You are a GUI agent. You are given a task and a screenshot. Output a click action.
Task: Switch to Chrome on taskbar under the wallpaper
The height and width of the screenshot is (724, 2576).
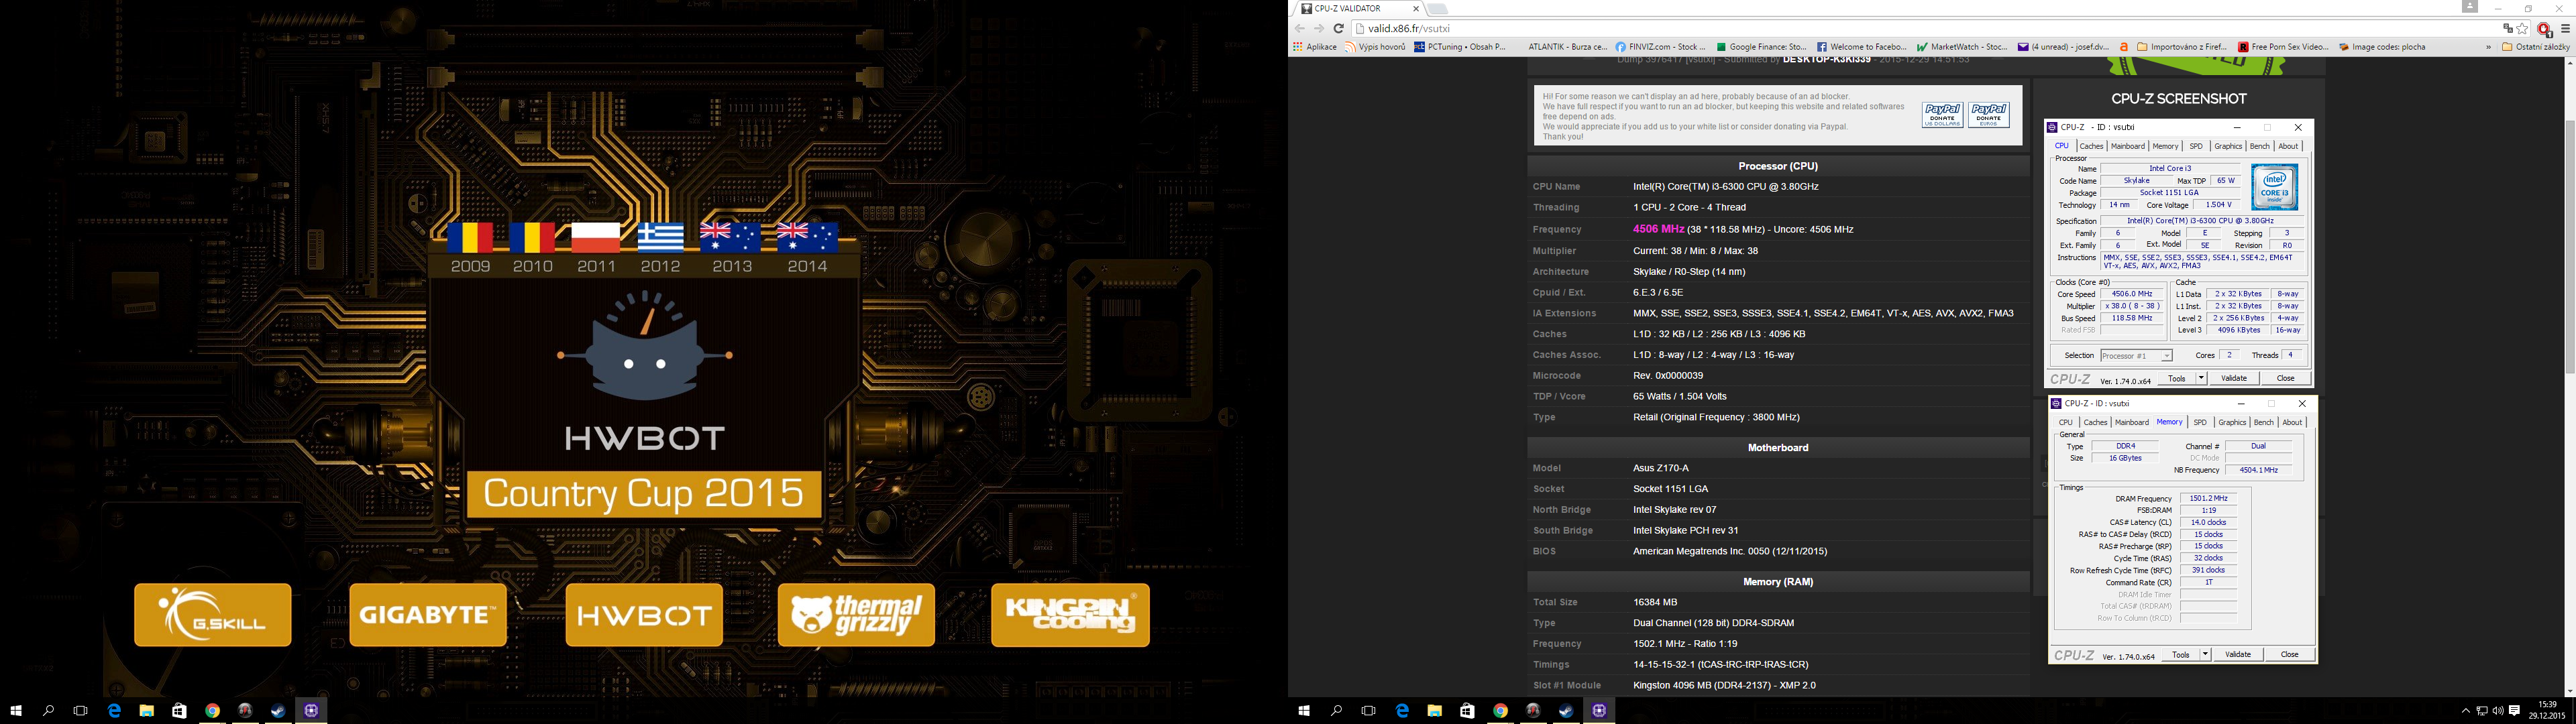point(212,711)
